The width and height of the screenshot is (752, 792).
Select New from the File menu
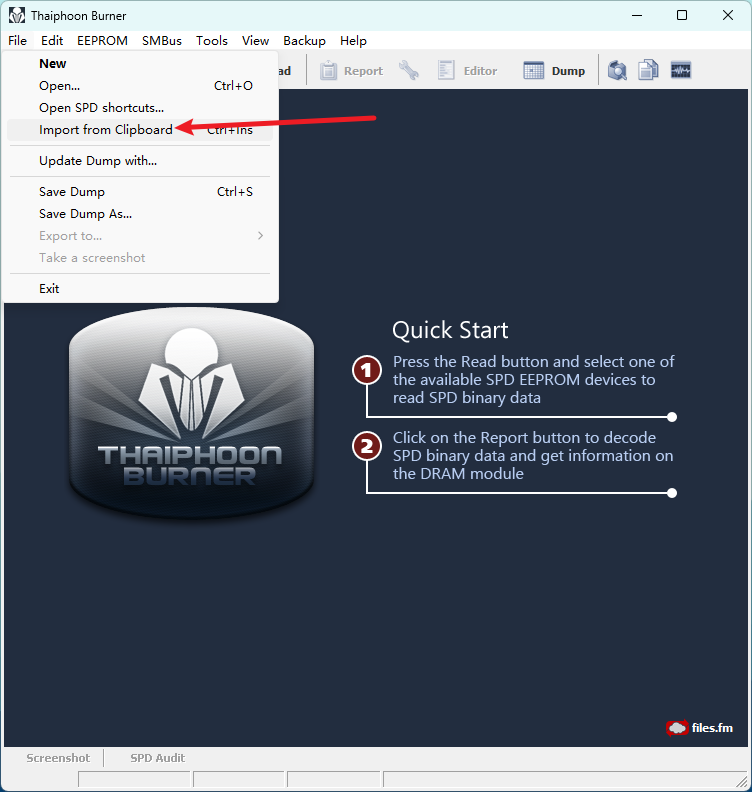(140, 64)
